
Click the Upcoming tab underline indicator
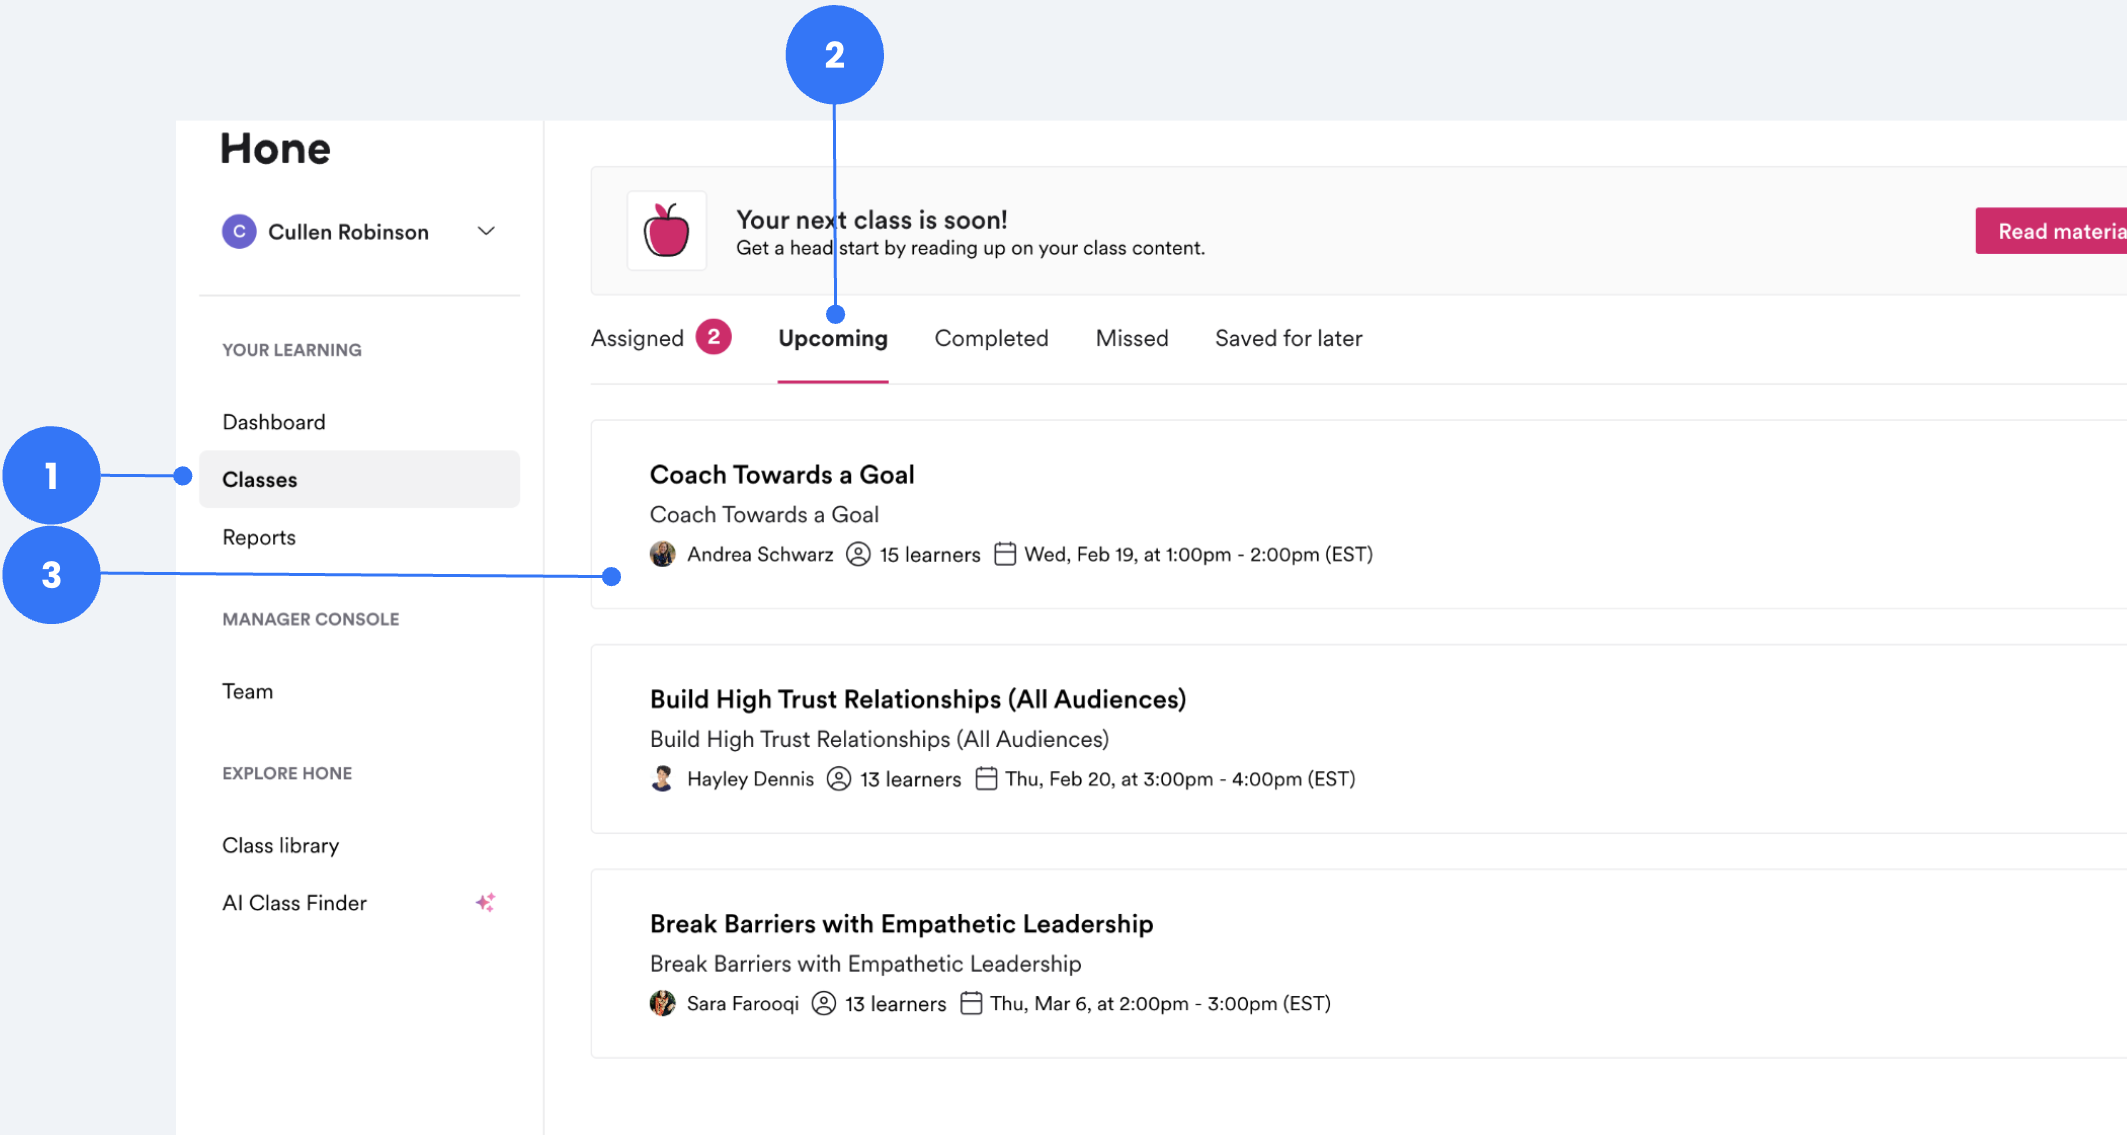pos(833,380)
